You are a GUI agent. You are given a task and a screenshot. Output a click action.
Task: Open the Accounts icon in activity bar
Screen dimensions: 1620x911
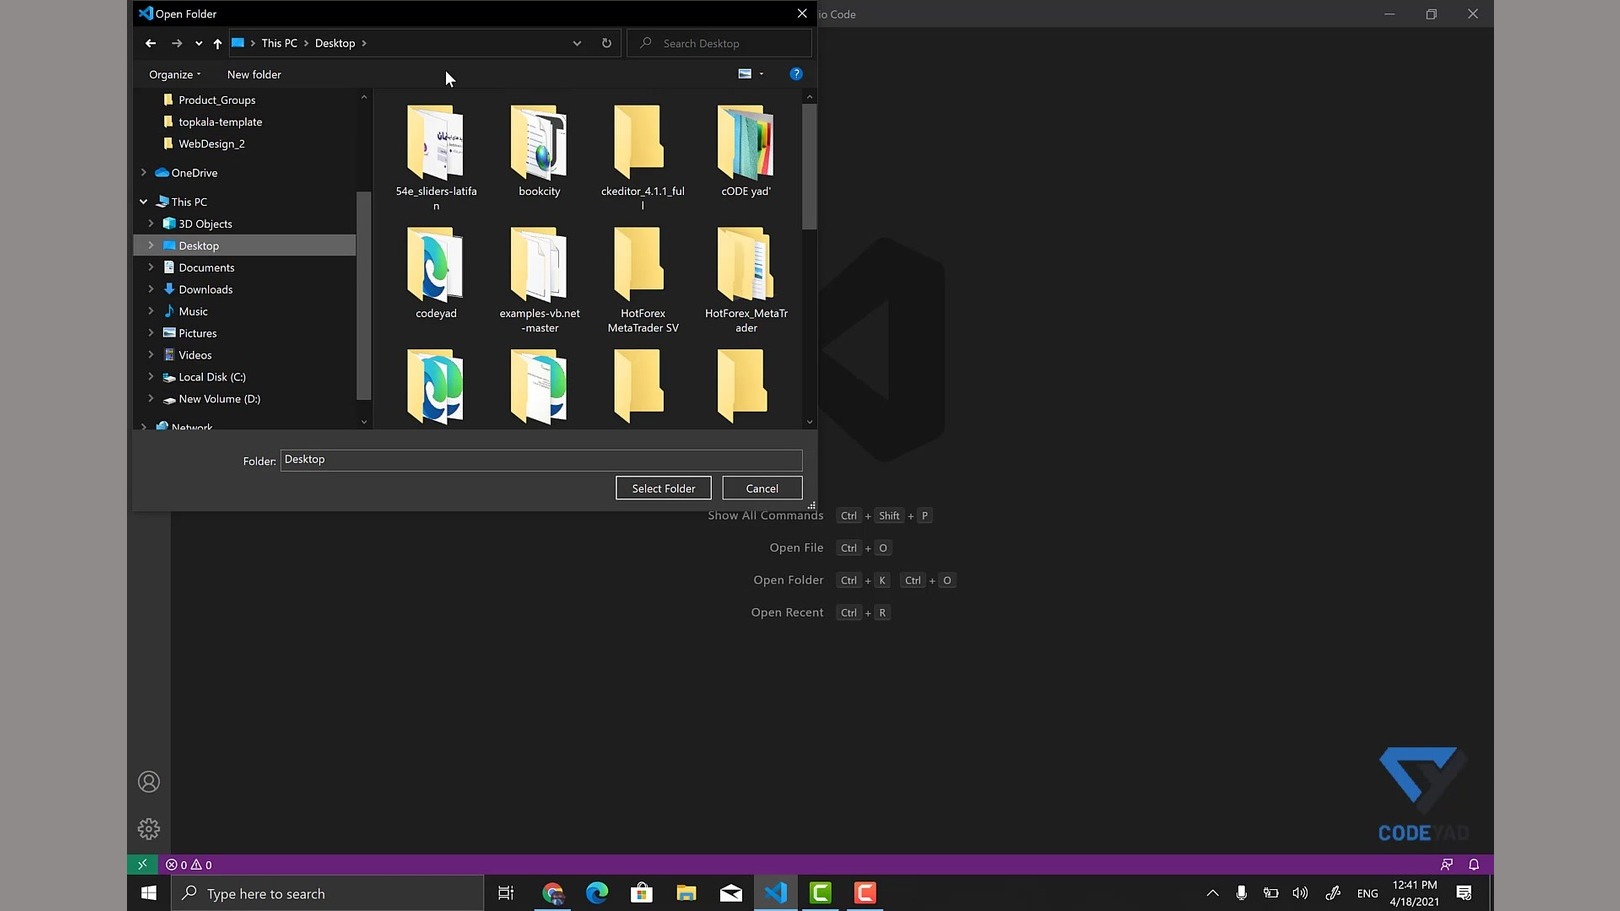pyautogui.click(x=149, y=782)
